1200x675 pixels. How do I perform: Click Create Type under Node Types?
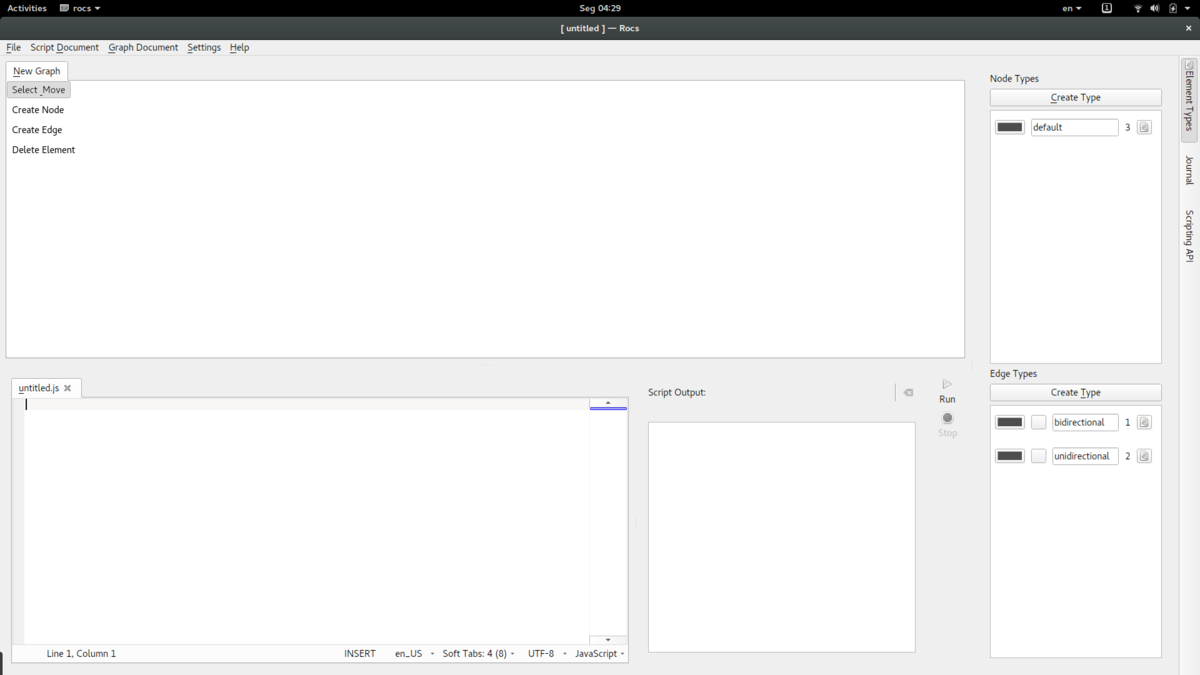1075,98
